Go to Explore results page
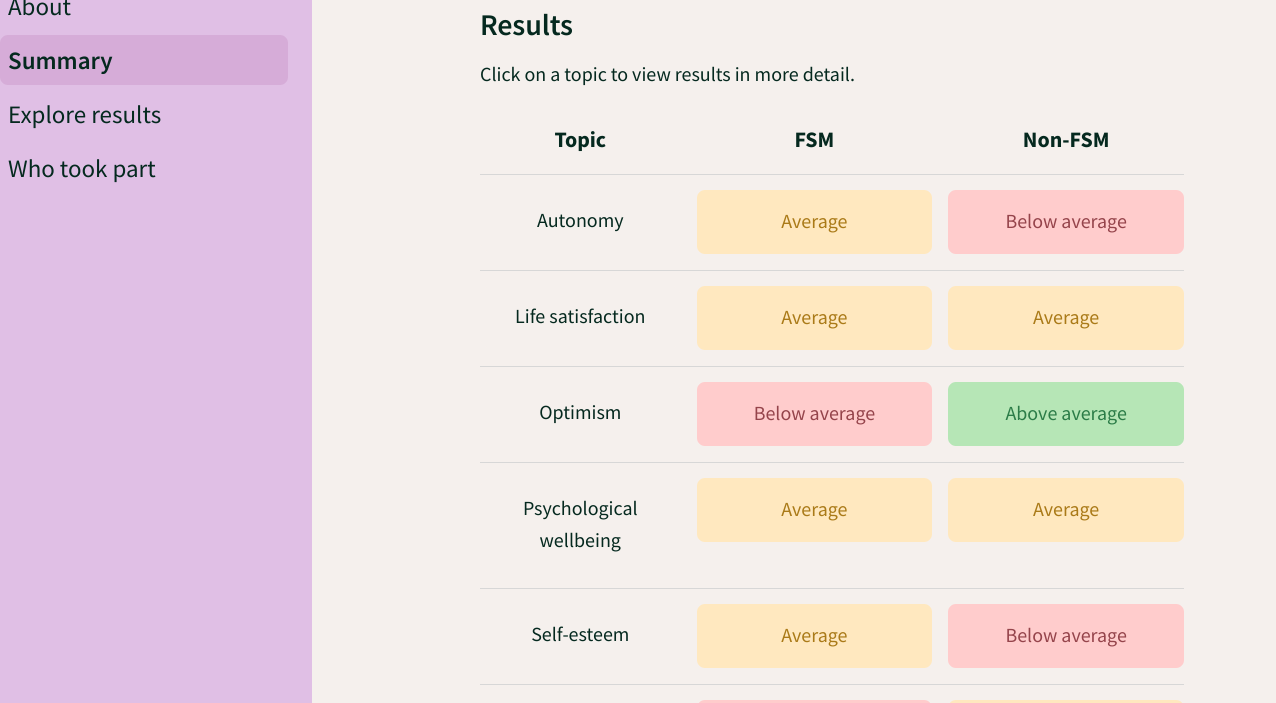 pos(85,115)
